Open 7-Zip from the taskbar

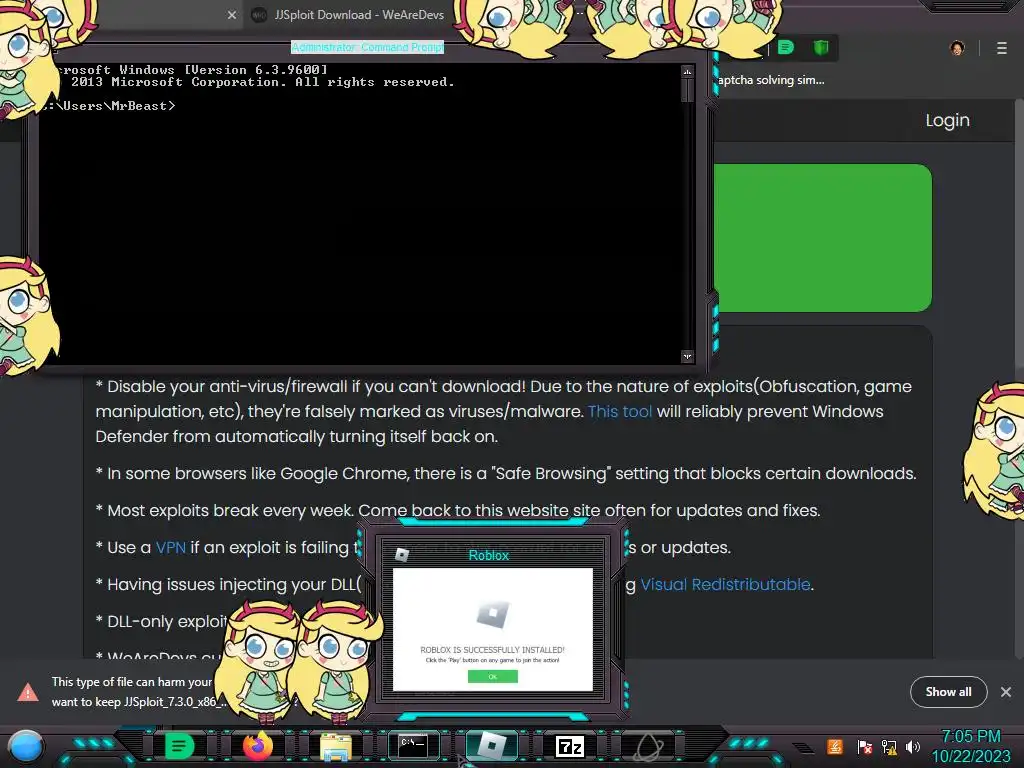click(x=569, y=746)
